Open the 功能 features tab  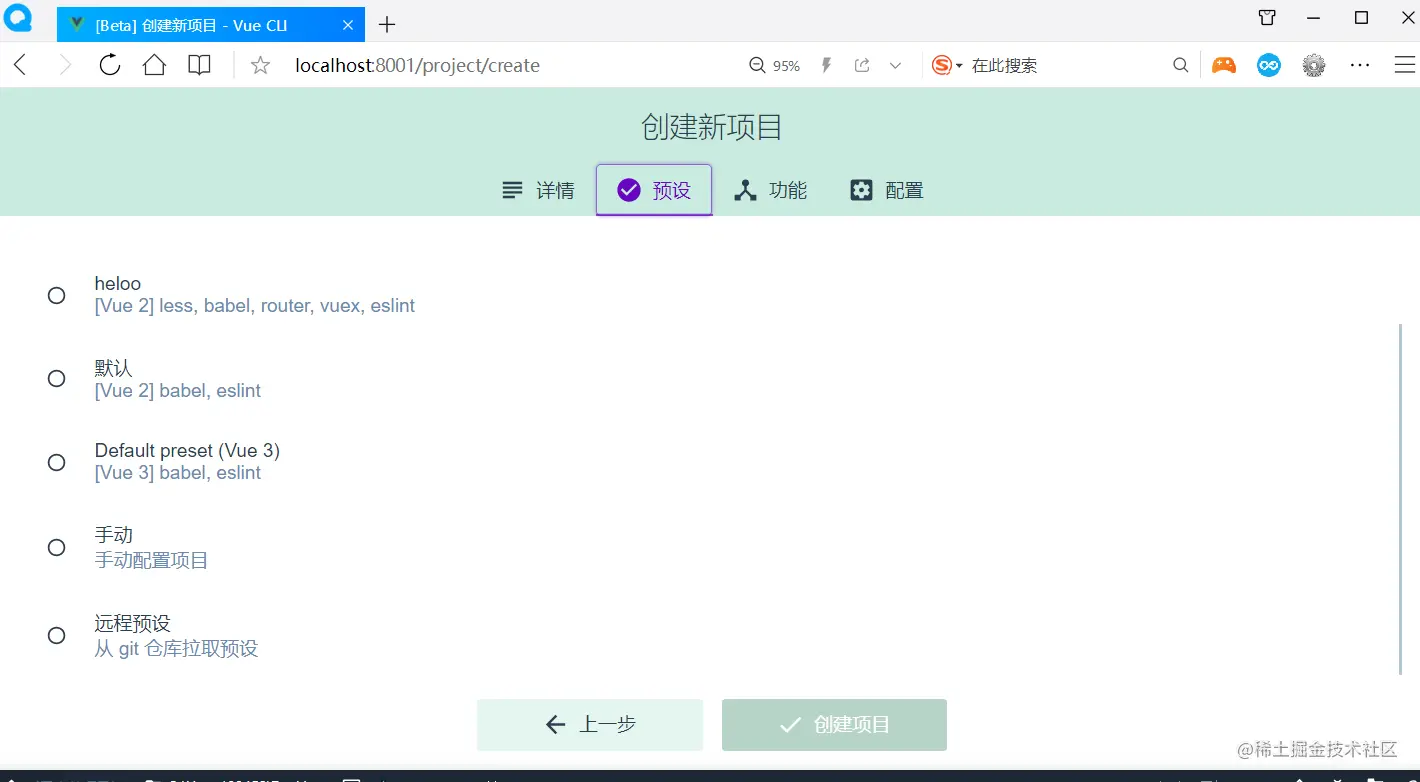[770, 190]
